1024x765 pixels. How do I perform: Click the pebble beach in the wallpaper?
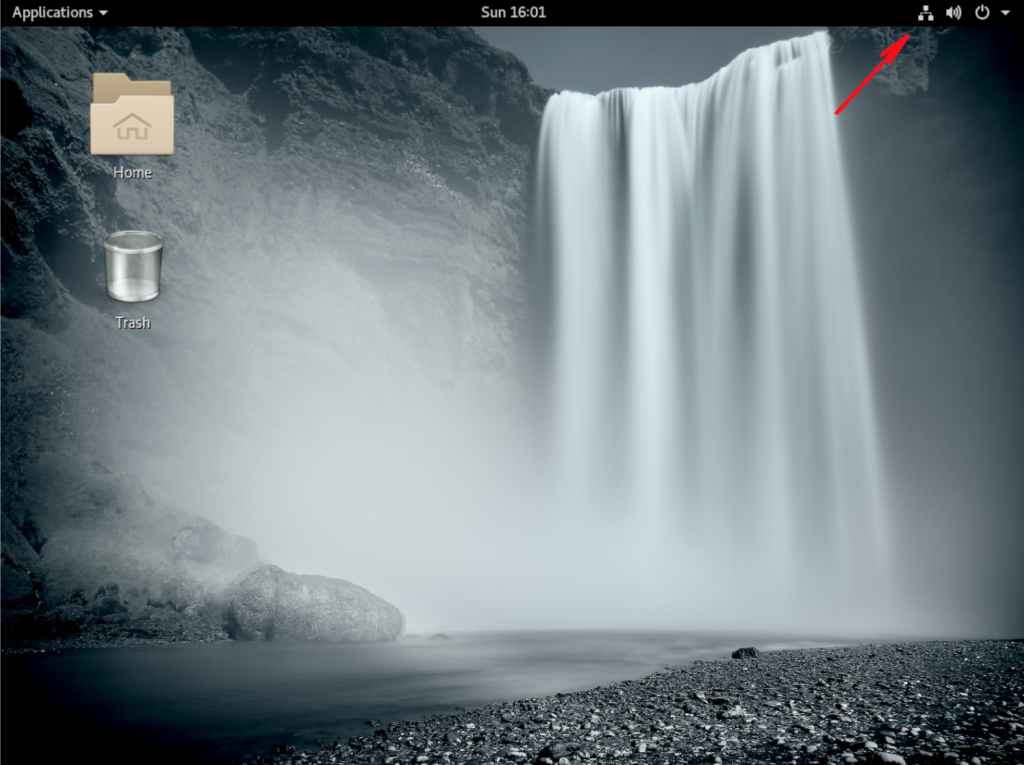[750, 710]
